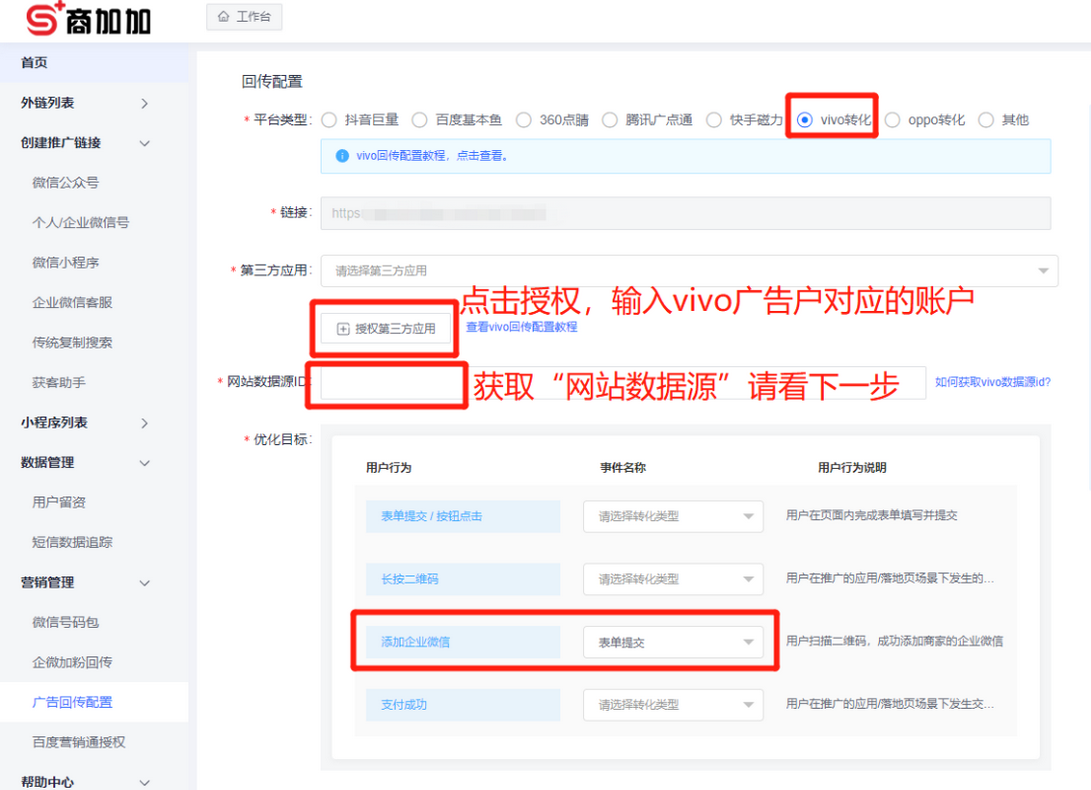Image resolution: width=1091 pixels, height=790 pixels.
Task: Click the info icon in vivo tutorial banner
Action: pyautogui.click(x=342, y=156)
